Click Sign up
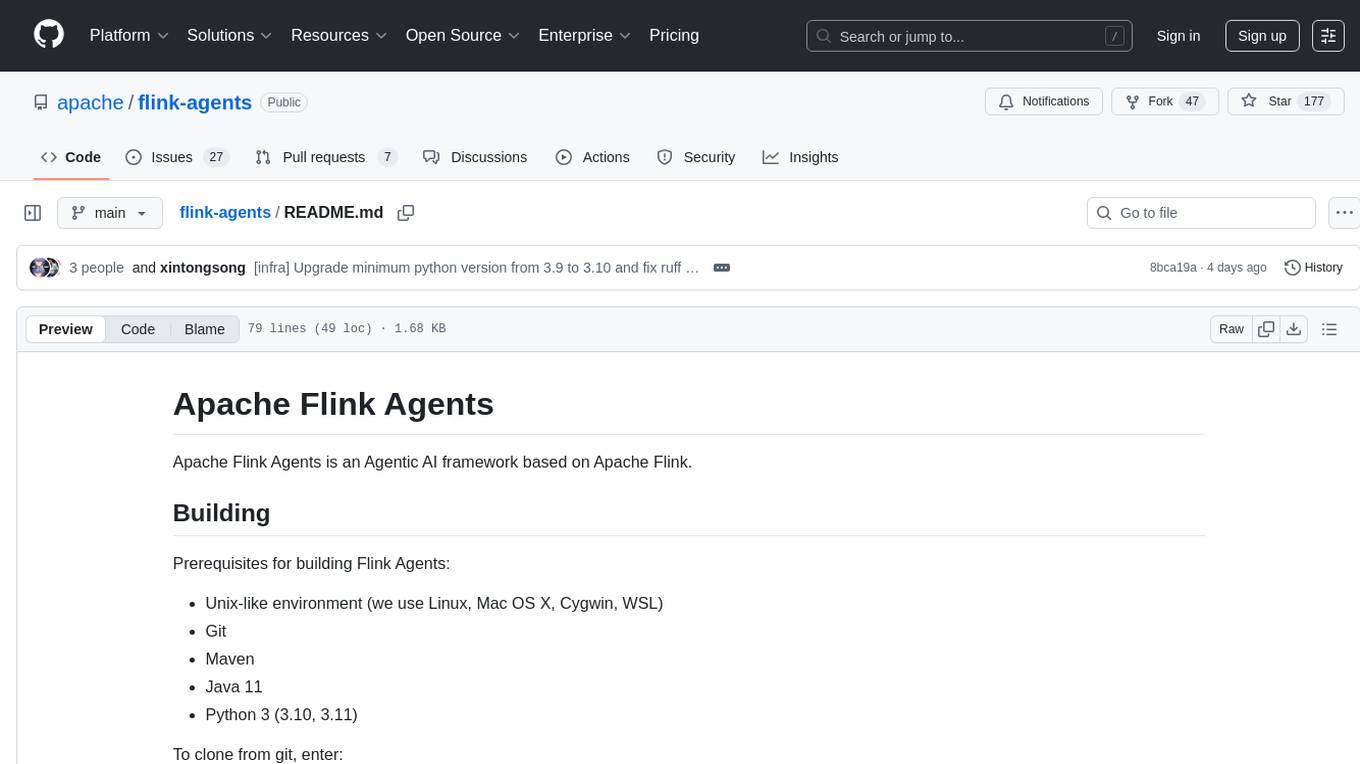The height and width of the screenshot is (764, 1360). tap(1262, 36)
